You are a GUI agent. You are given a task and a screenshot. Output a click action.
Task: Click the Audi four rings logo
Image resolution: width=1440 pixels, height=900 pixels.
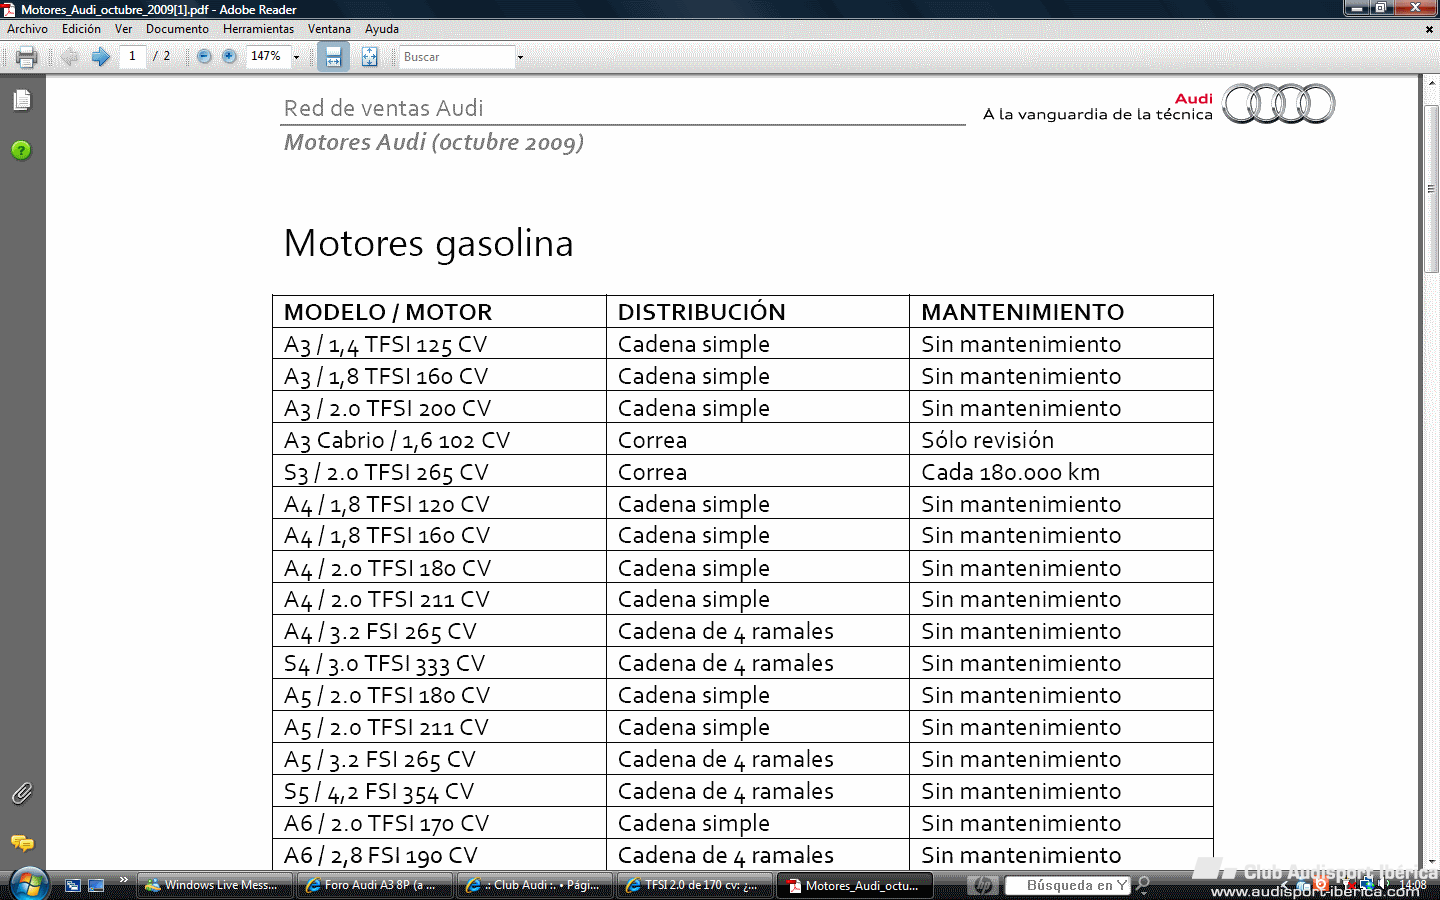coord(1279,104)
